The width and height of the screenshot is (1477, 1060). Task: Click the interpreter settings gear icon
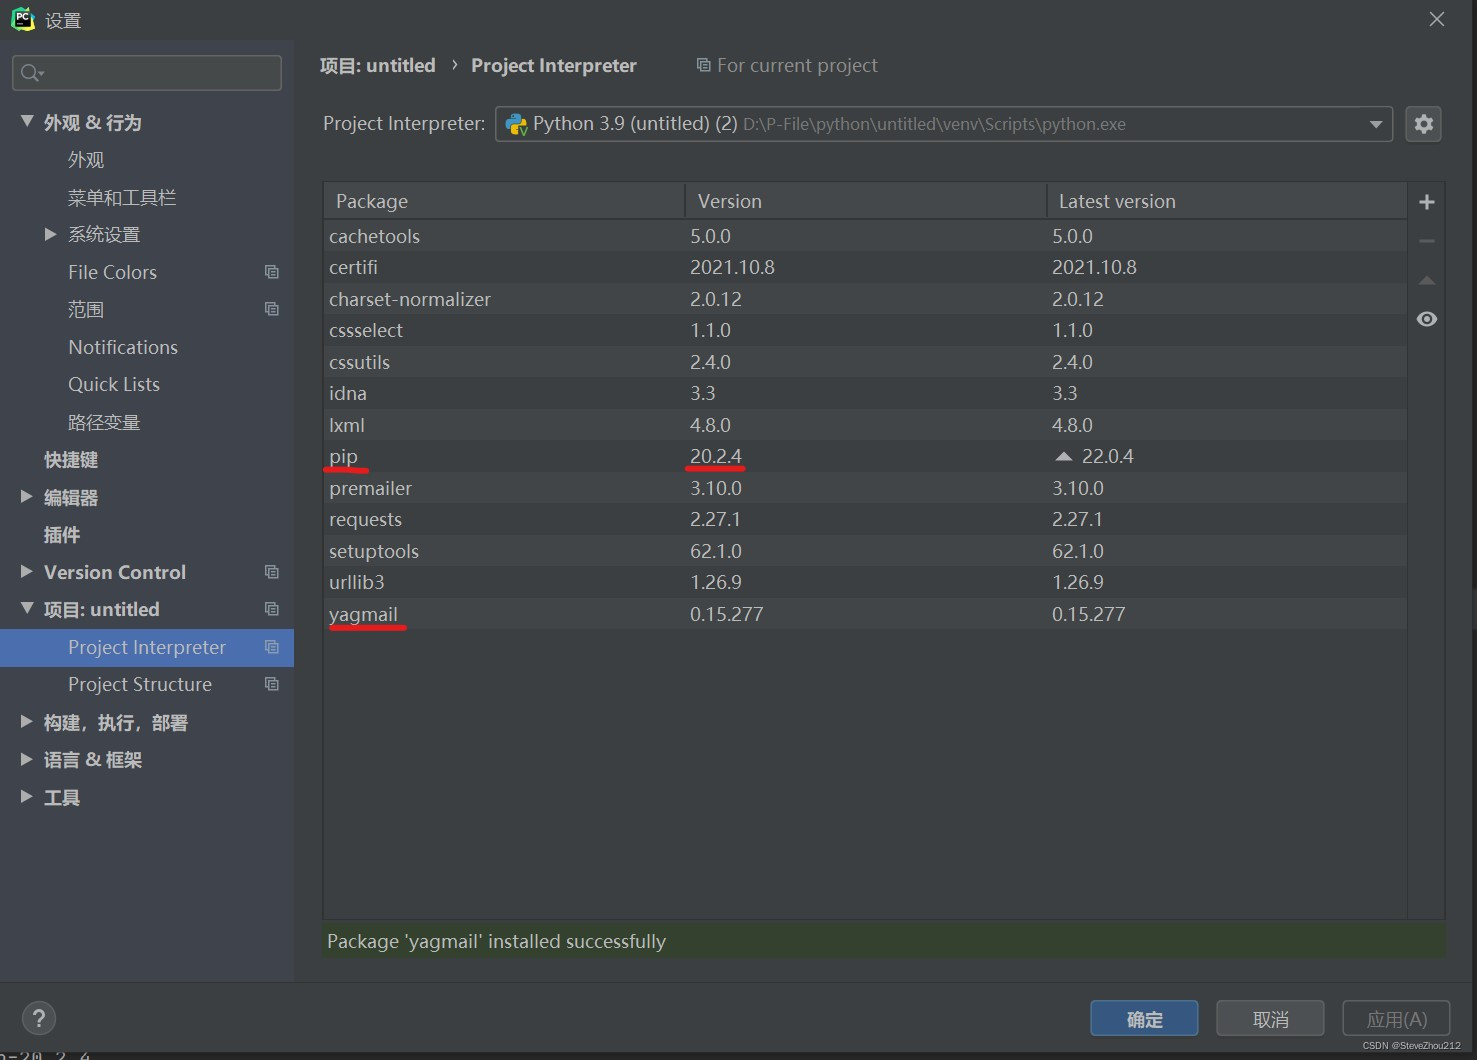pos(1423,124)
